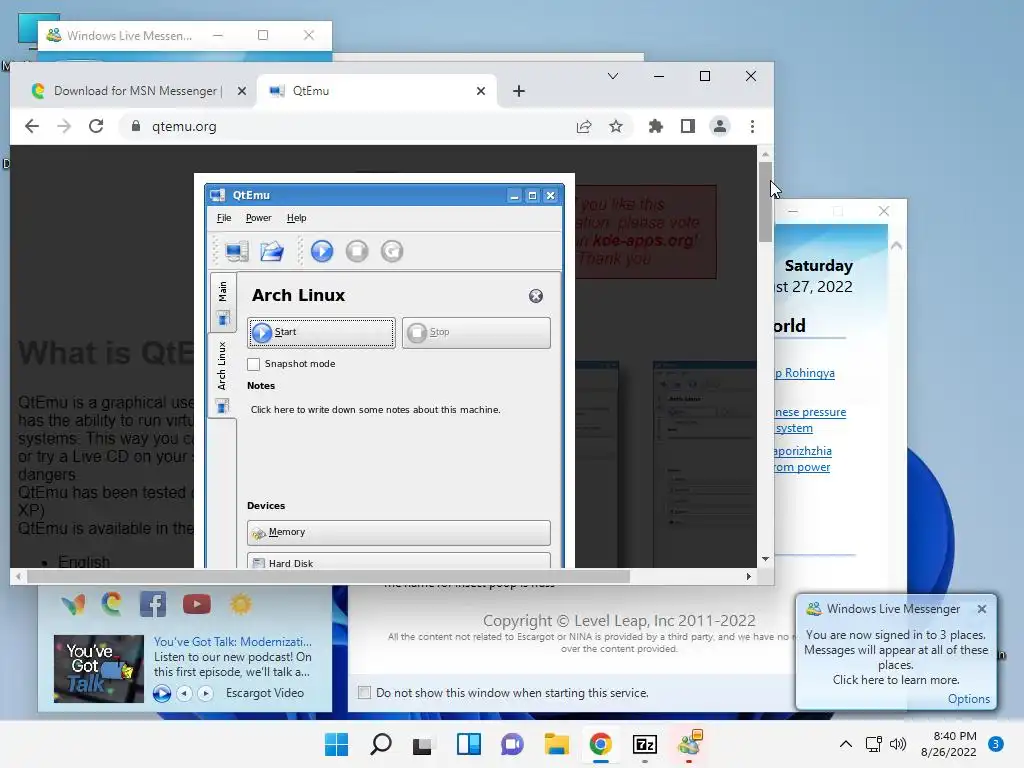Click the Chrome forward arrow

point(63,126)
